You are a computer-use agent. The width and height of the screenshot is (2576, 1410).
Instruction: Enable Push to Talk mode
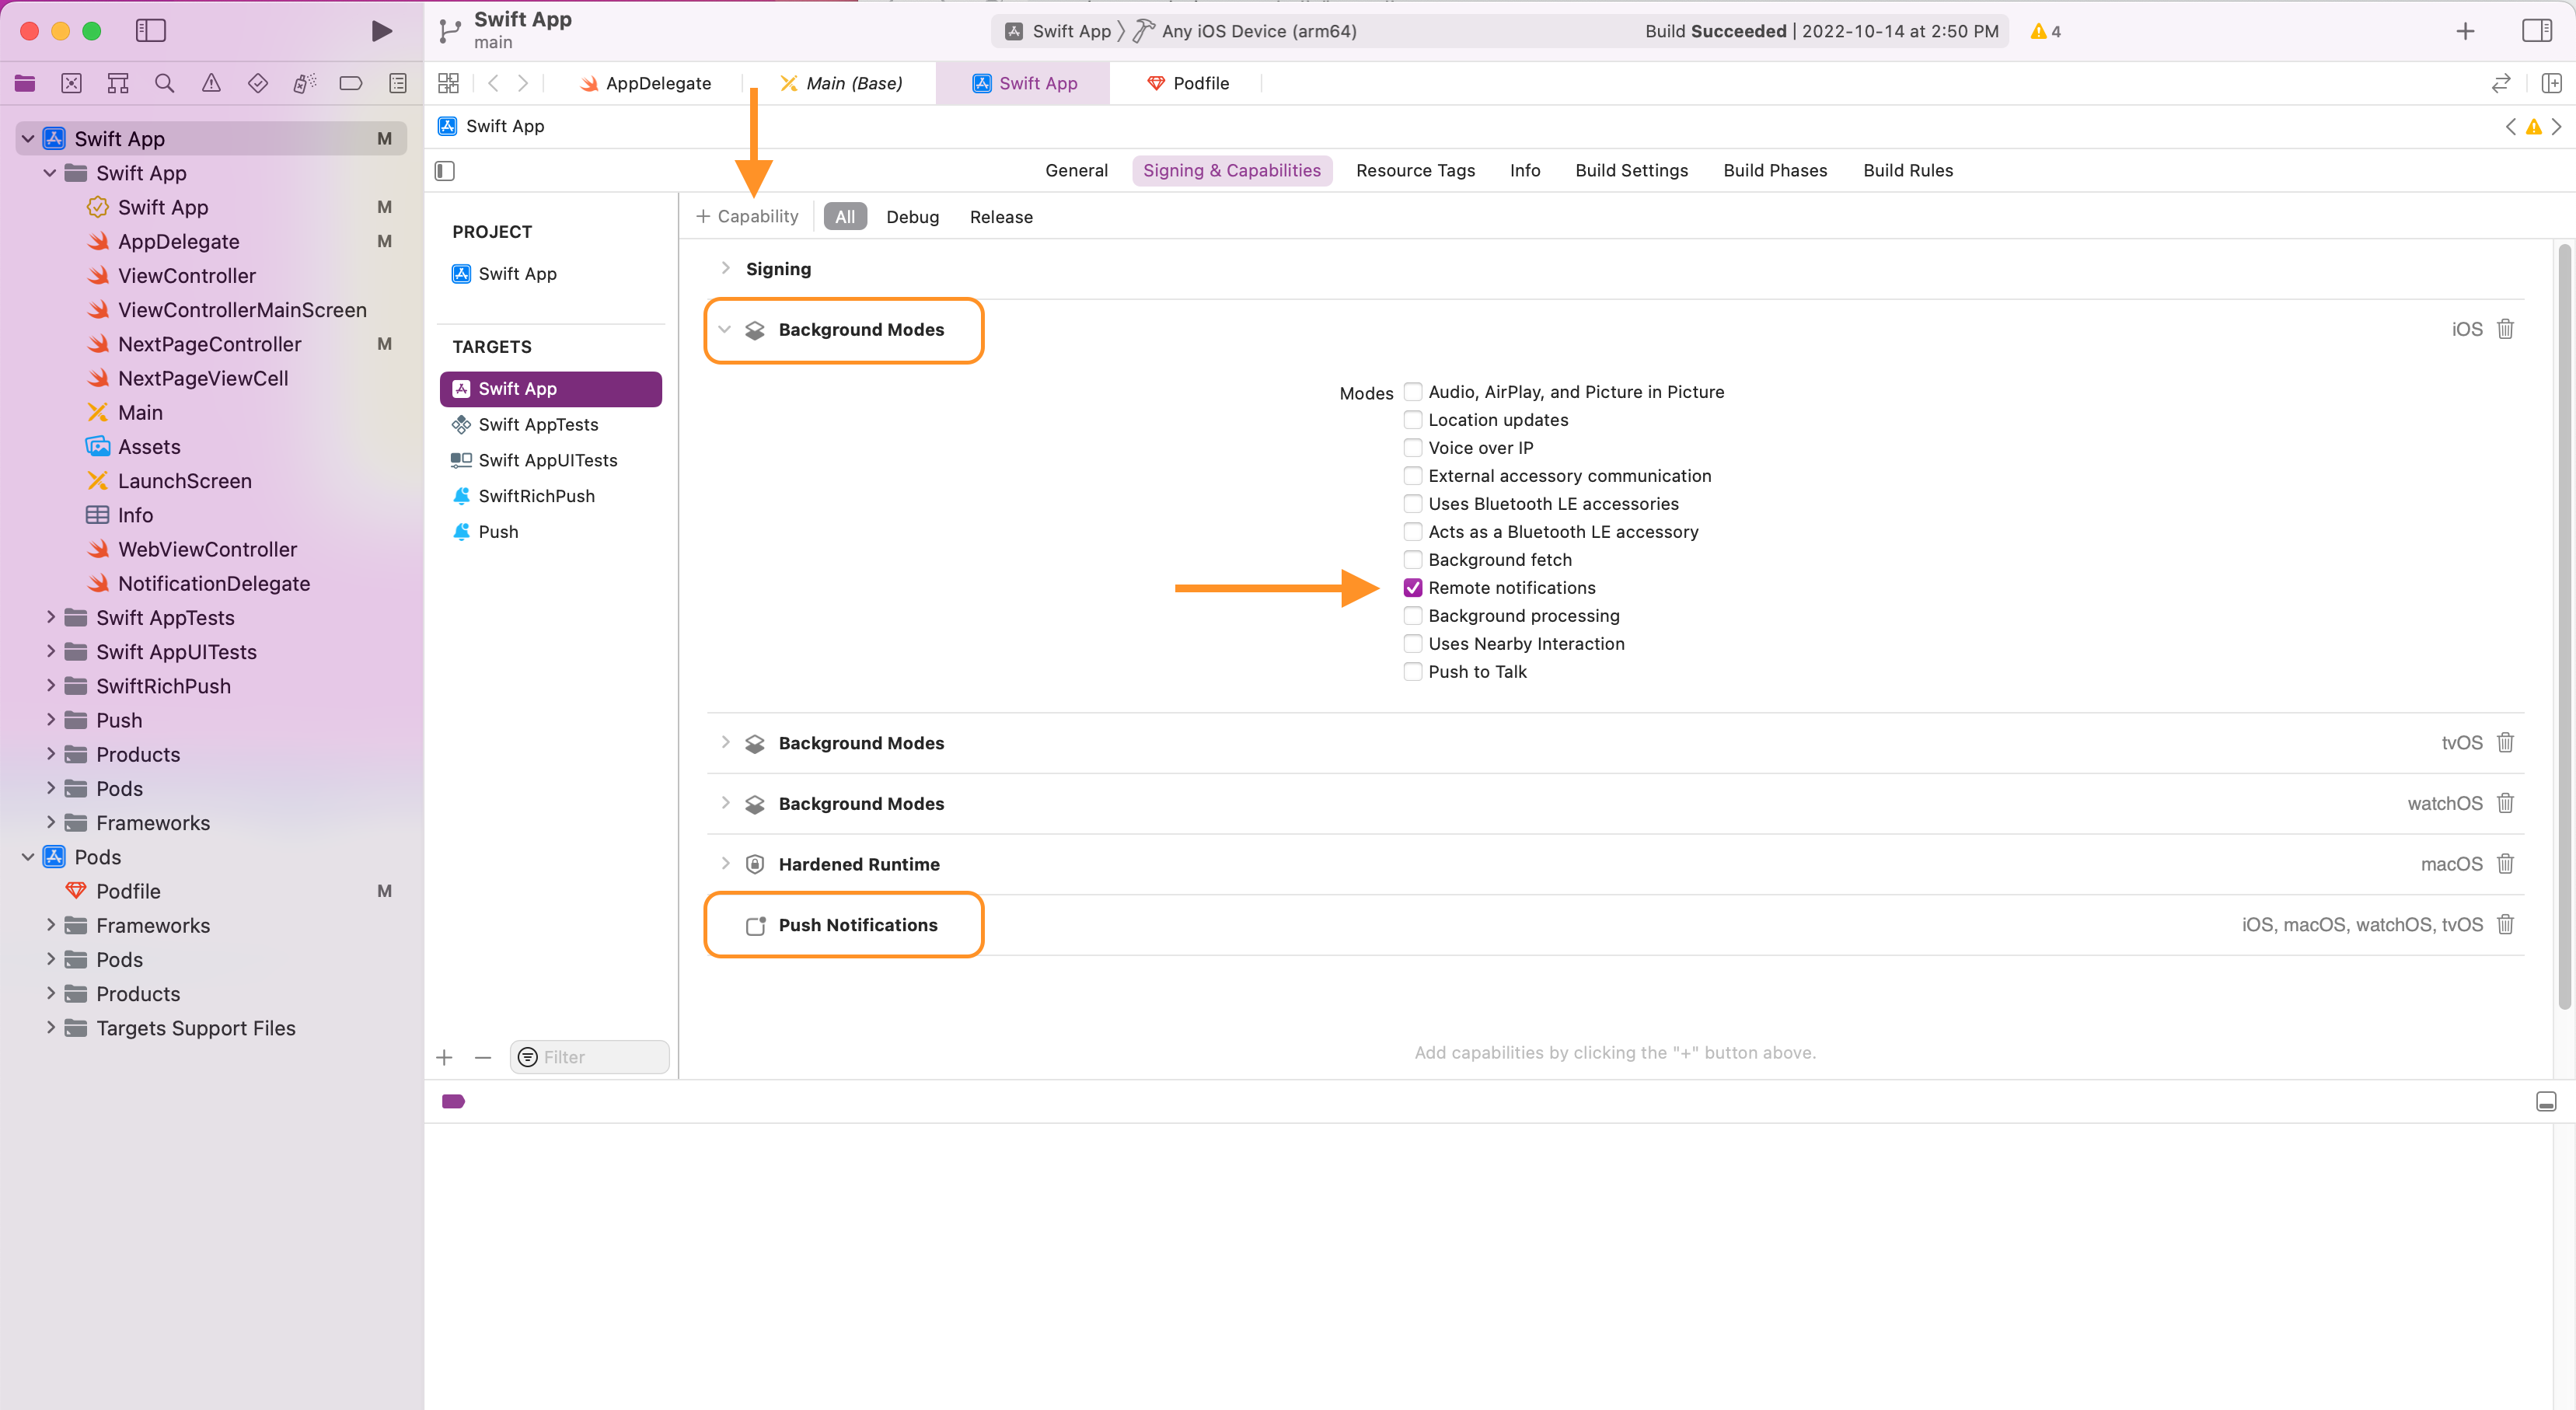[1413, 671]
